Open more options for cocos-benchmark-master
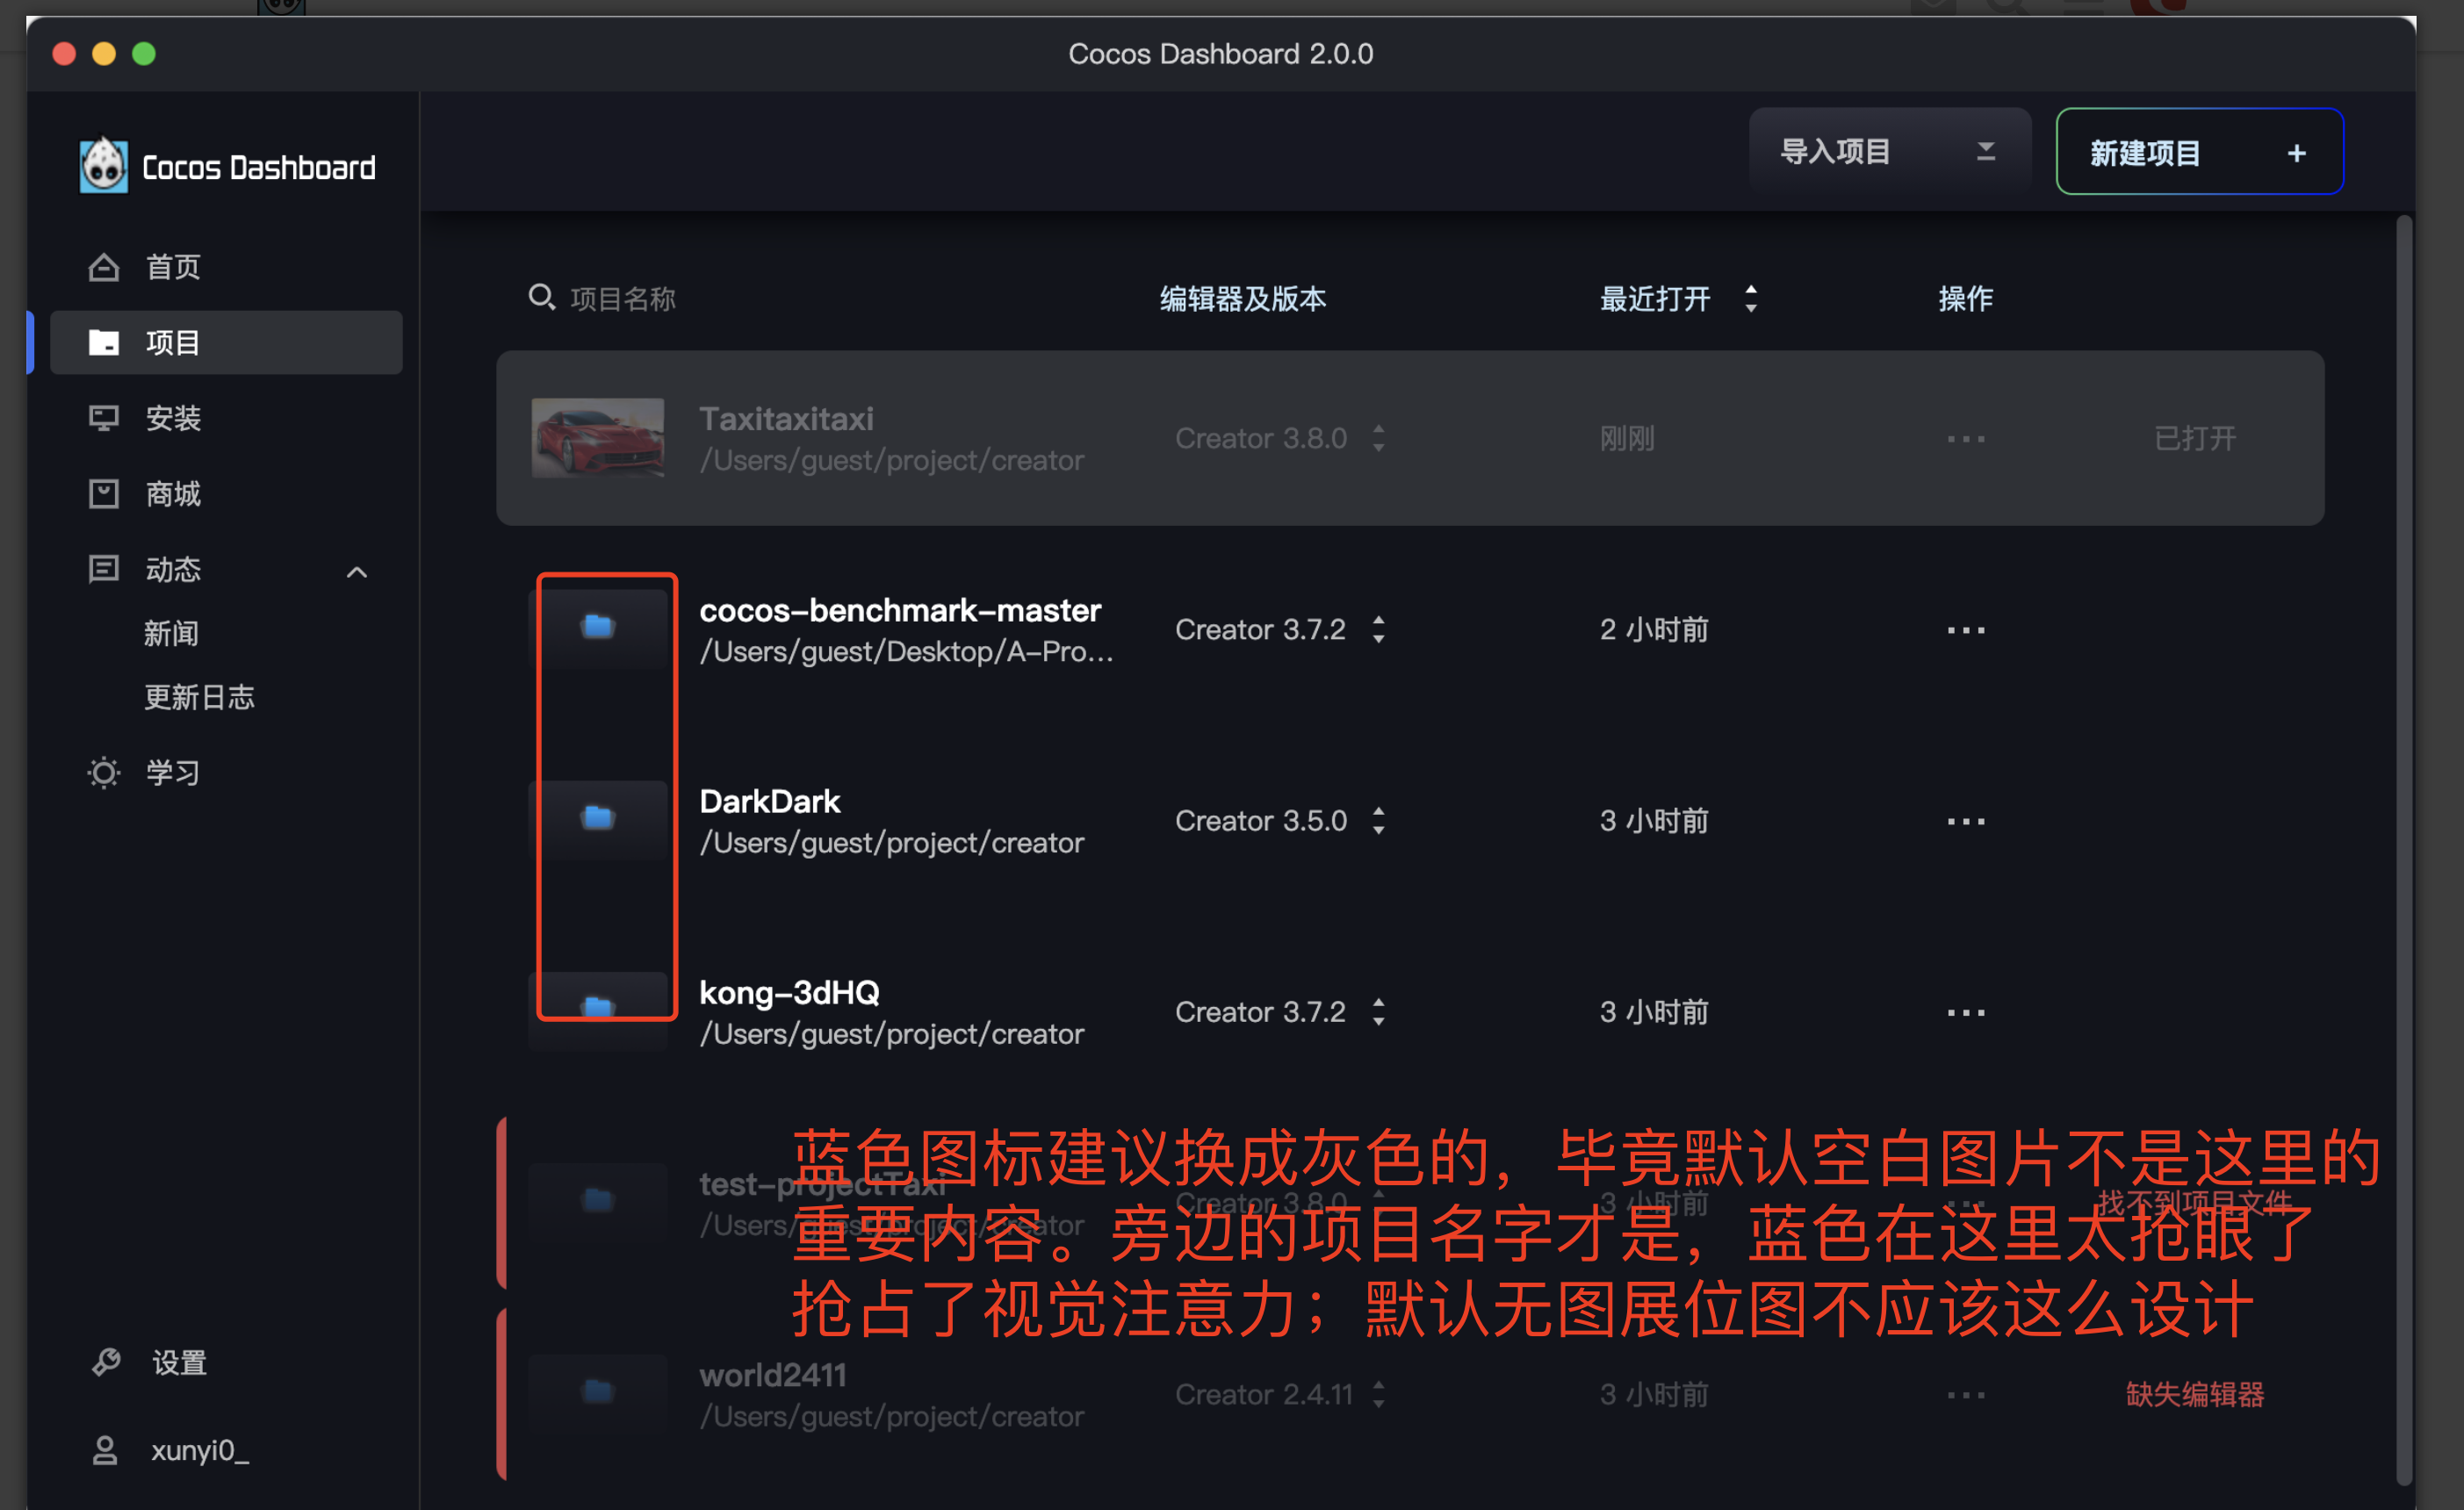This screenshot has width=2464, height=1510. point(1965,630)
